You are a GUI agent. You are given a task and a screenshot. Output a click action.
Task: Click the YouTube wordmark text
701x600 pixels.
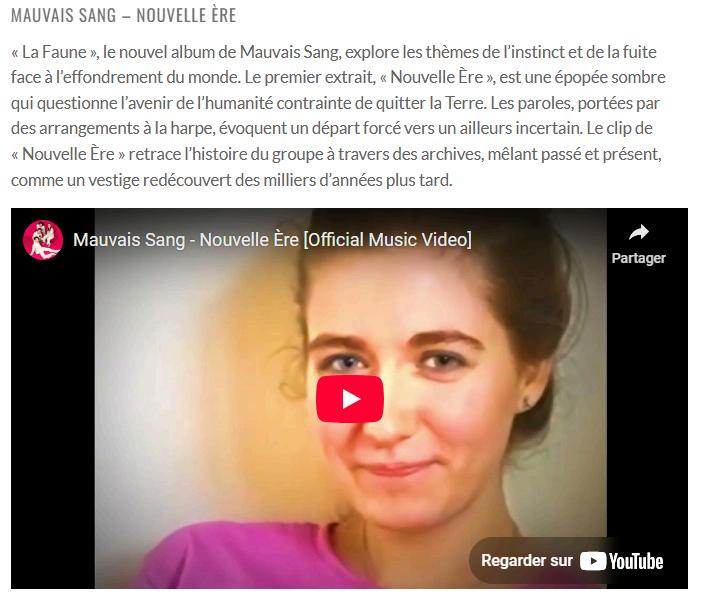636,561
